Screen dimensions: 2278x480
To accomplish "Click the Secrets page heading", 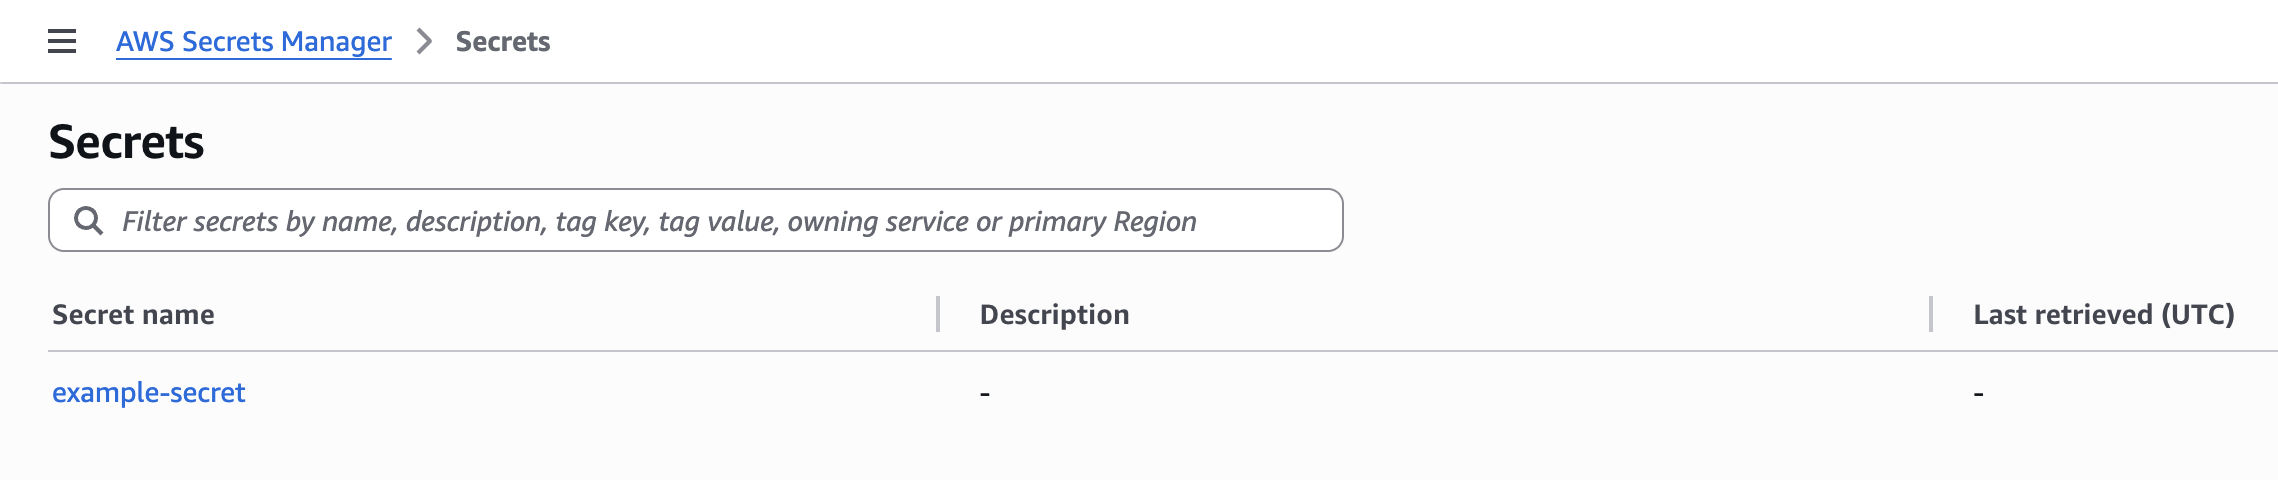I will point(126,142).
